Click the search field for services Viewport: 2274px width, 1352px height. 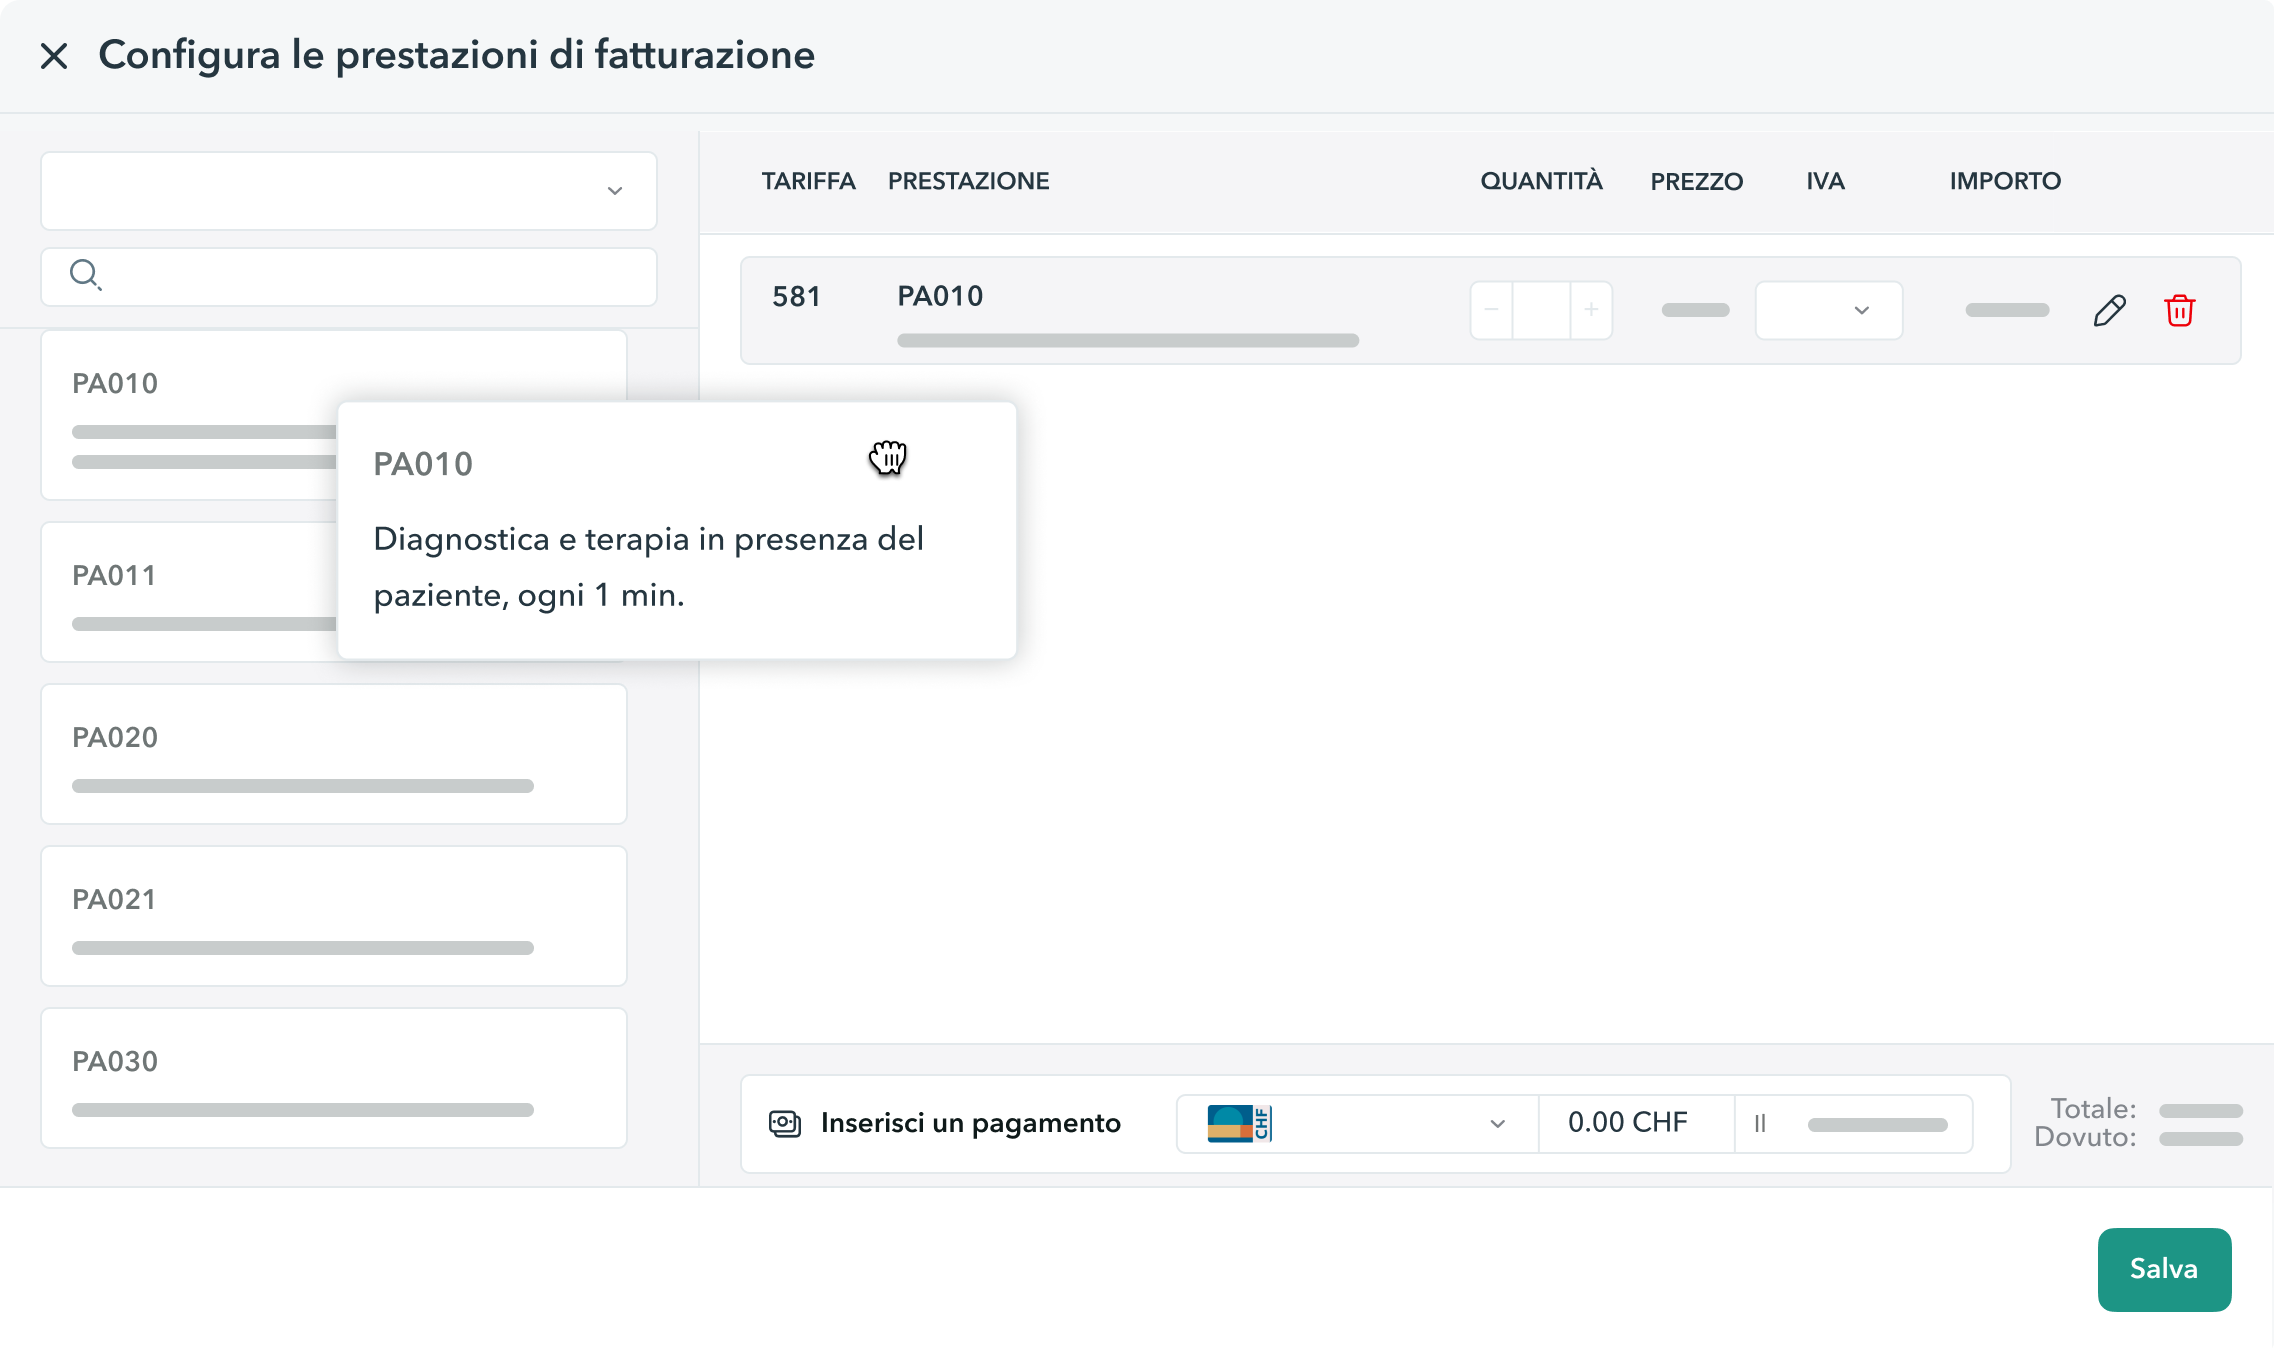tap(348, 276)
